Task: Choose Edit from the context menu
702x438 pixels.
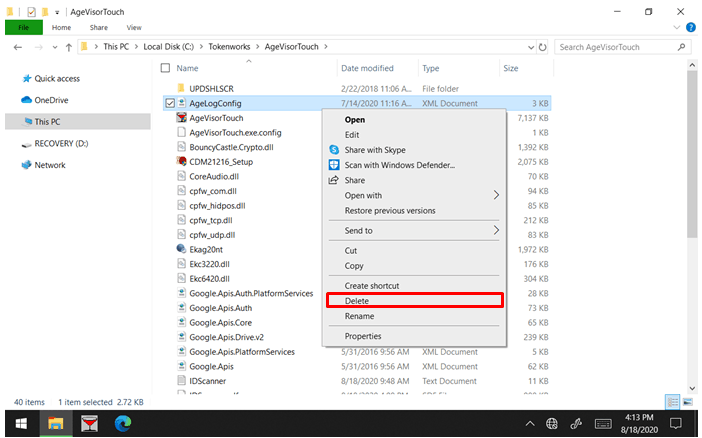Action: (x=414, y=135)
